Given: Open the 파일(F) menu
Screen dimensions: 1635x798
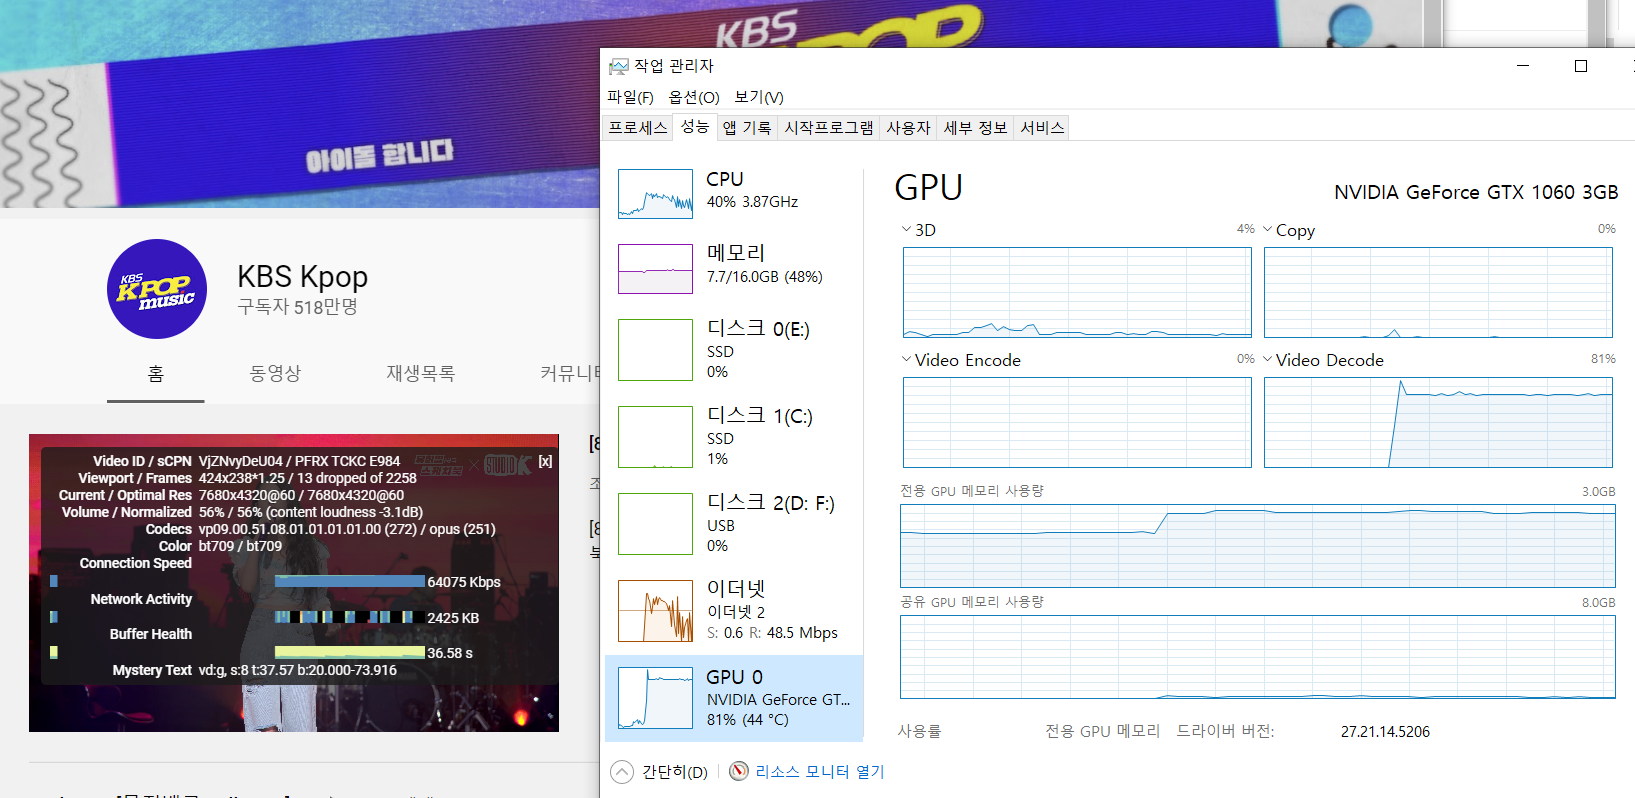Looking at the screenshot, I should tap(630, 97).
